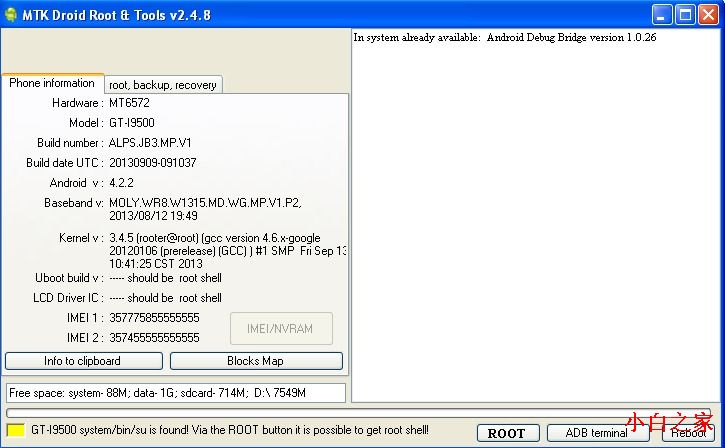This screenshot has height=448, width=725.
Task: Select Kernel version text 3.4.5 (rooter@root)
Action: click(x=155, y=238)
